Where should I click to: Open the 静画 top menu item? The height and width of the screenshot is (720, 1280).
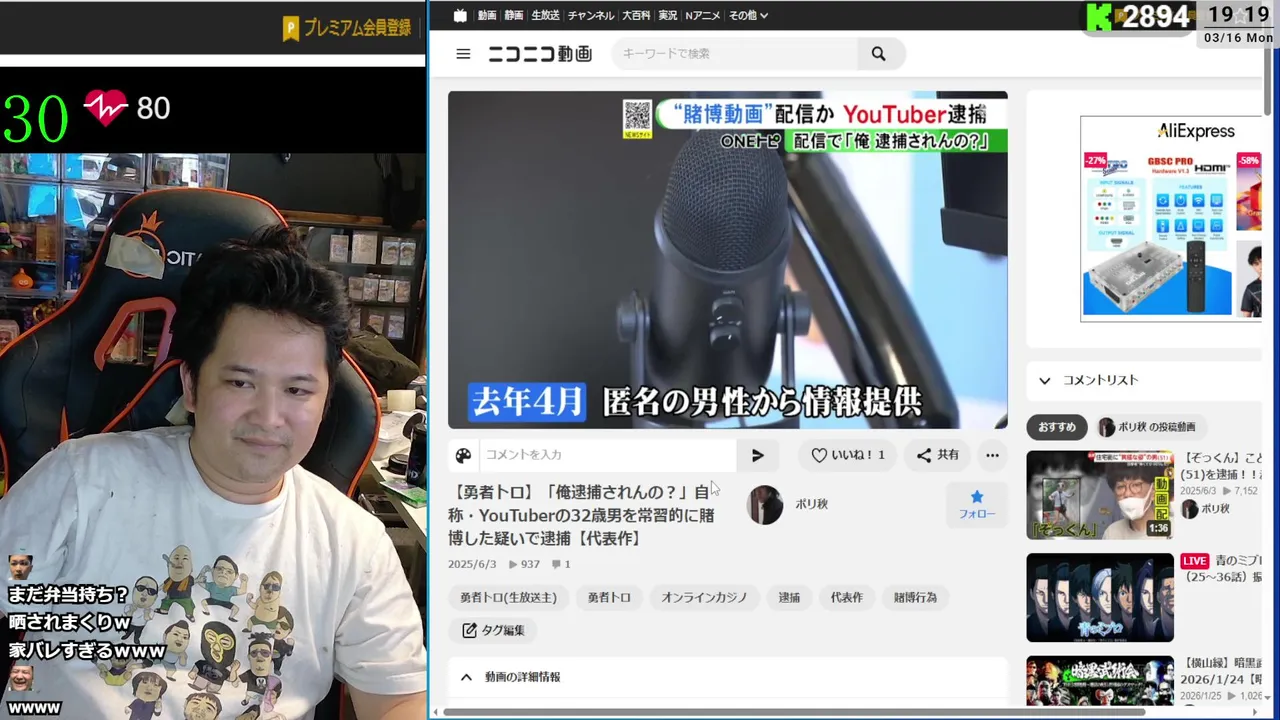[513, 15]
